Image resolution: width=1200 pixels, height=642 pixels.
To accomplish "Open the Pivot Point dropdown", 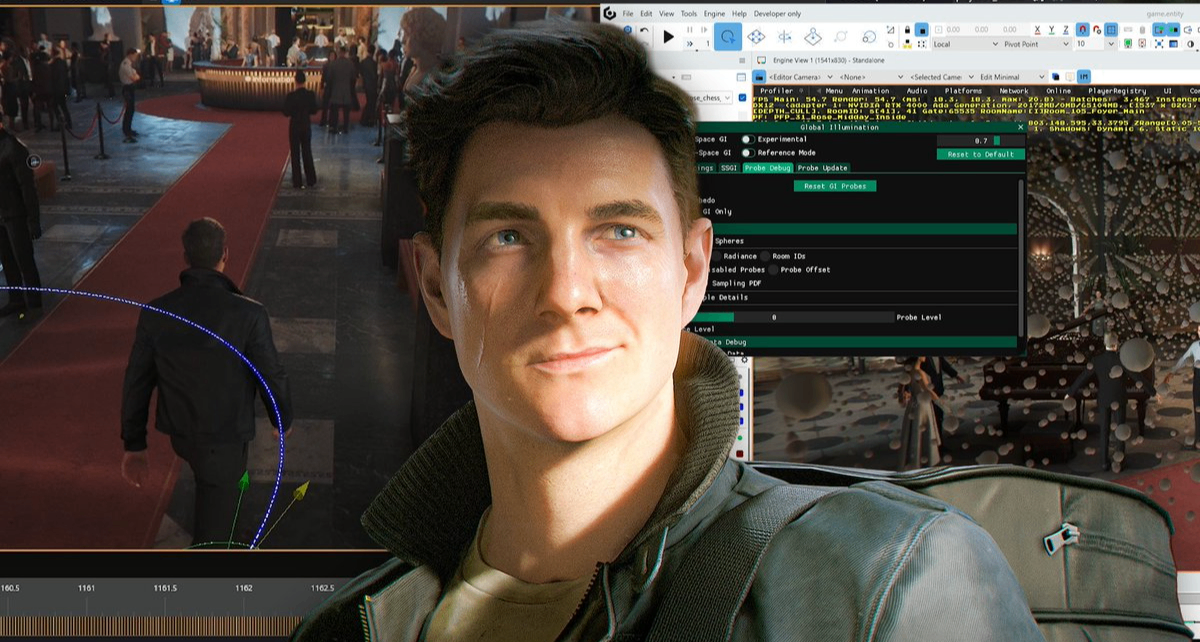I will (1036, 44).
